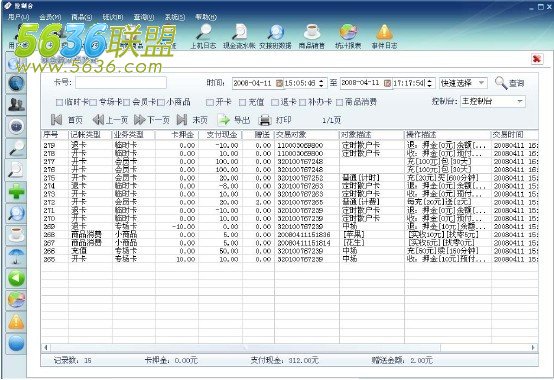The width and height of the screenshot is (554, 380).
Task: Open the 交接班数据 toolbar icon
Action: [x=276, y=36]
